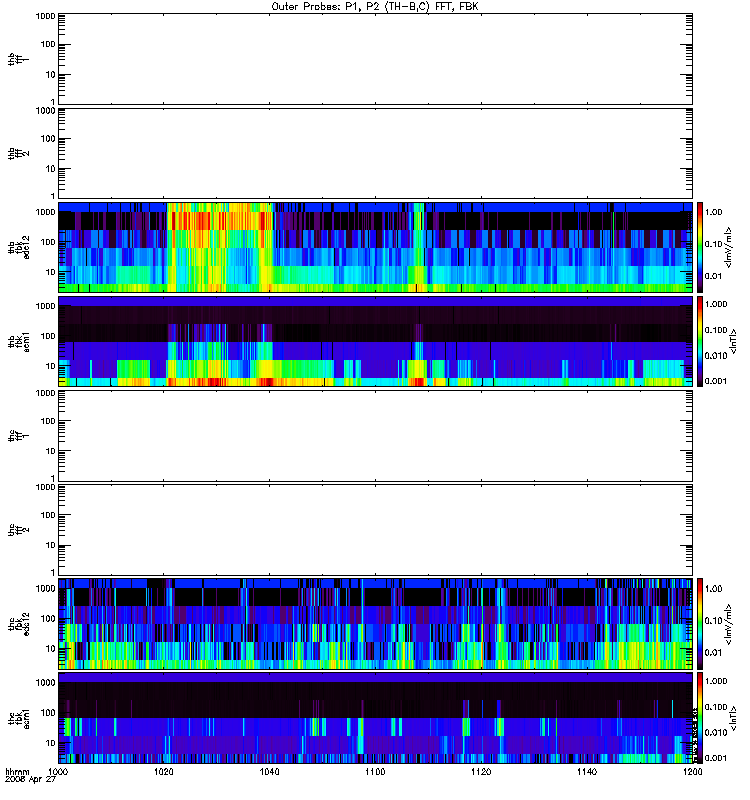Click the 1.00 tick on thc edc12 color bar
750x800 pixels.
[713, 589]
